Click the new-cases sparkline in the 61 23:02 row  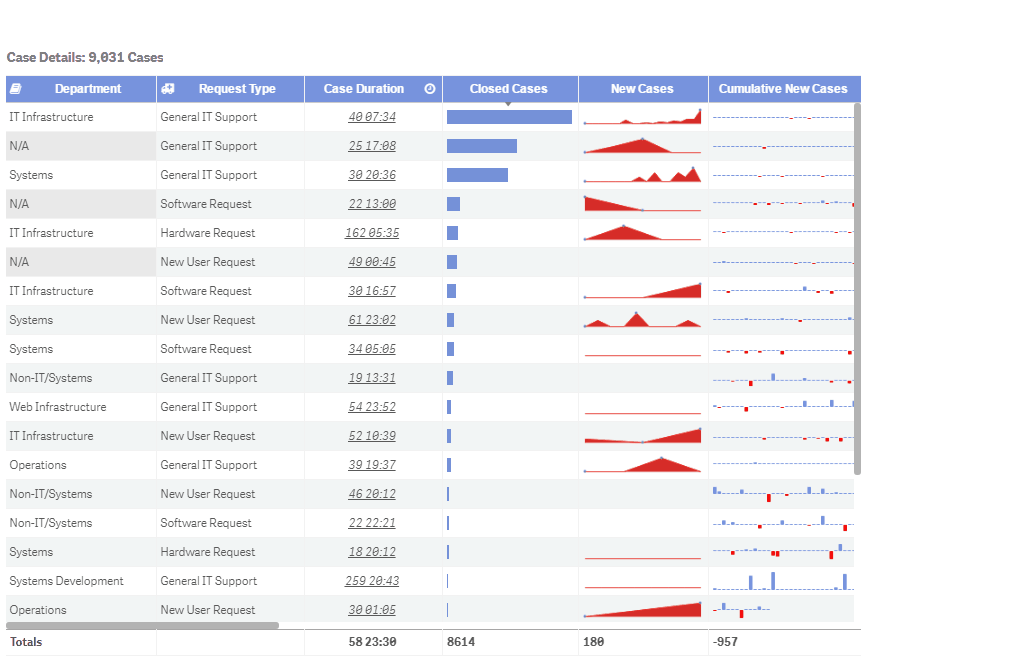click(643, 320)
